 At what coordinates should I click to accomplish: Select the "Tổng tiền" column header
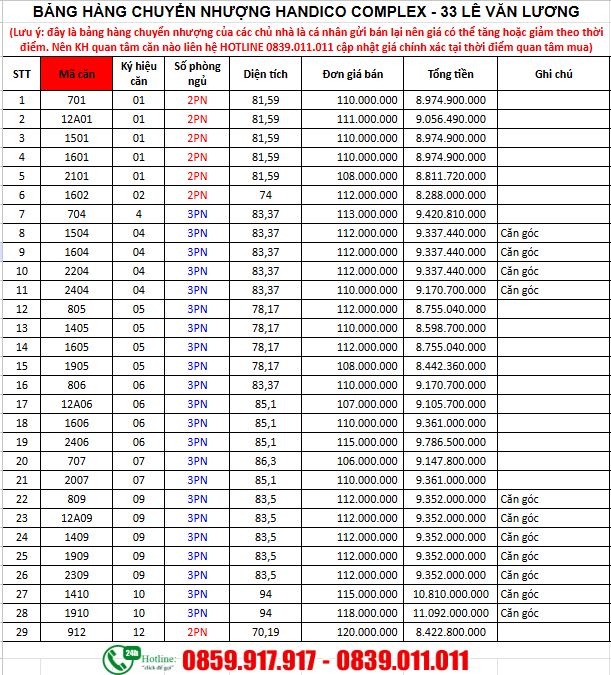(450, 75)
